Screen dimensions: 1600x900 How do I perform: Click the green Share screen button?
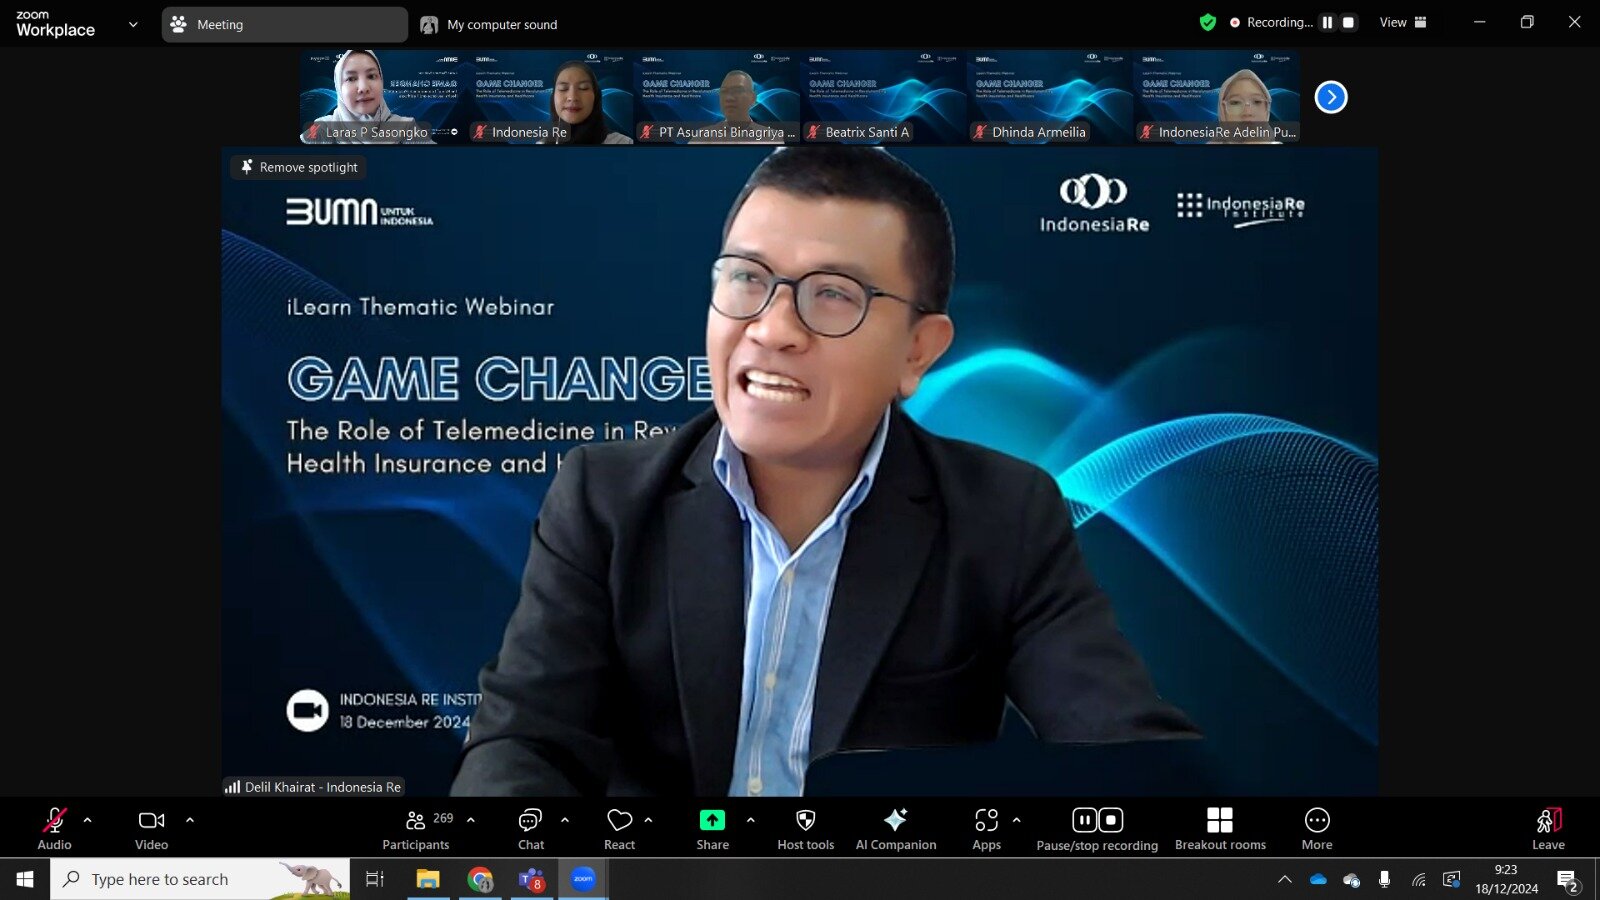[x=712, y=820]
